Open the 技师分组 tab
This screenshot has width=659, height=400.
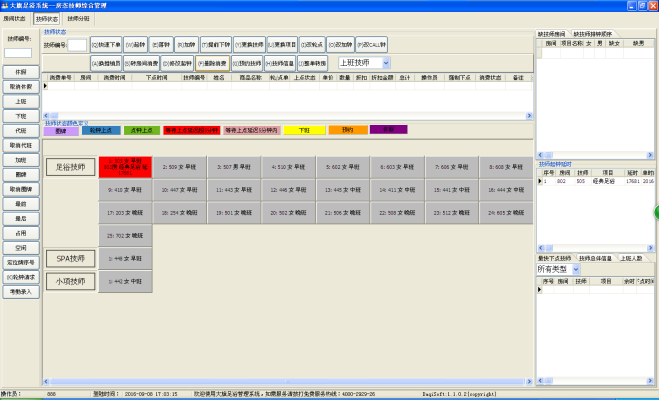coord(78,18)
